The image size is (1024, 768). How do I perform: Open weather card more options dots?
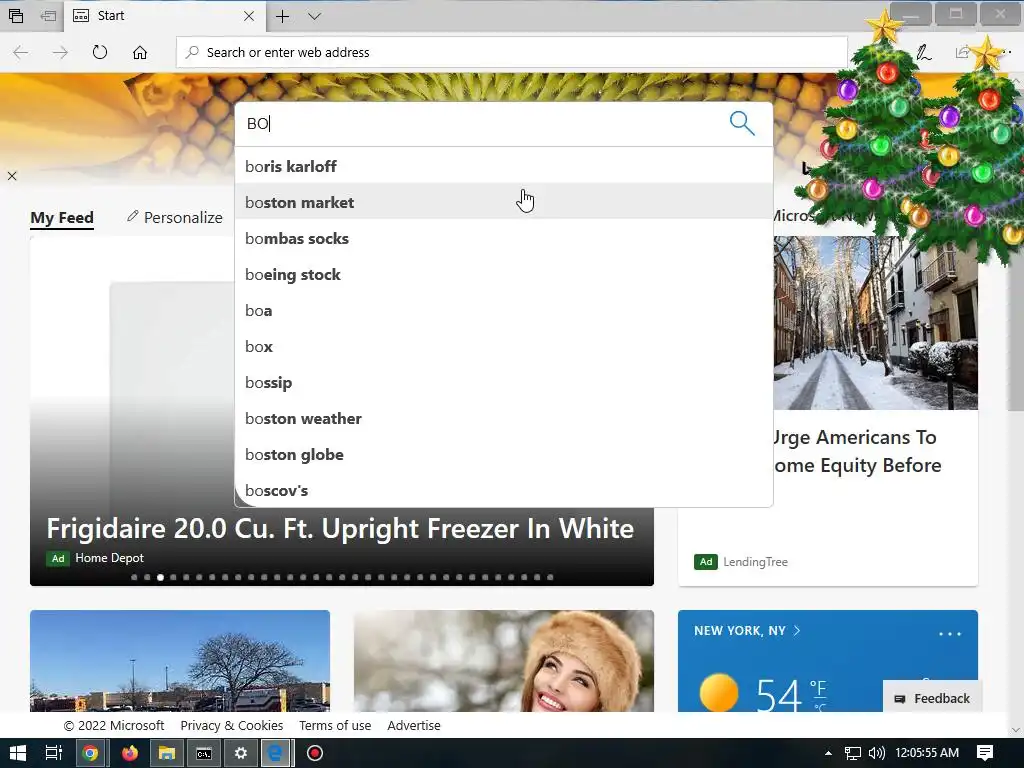click(x=950, y=633)
